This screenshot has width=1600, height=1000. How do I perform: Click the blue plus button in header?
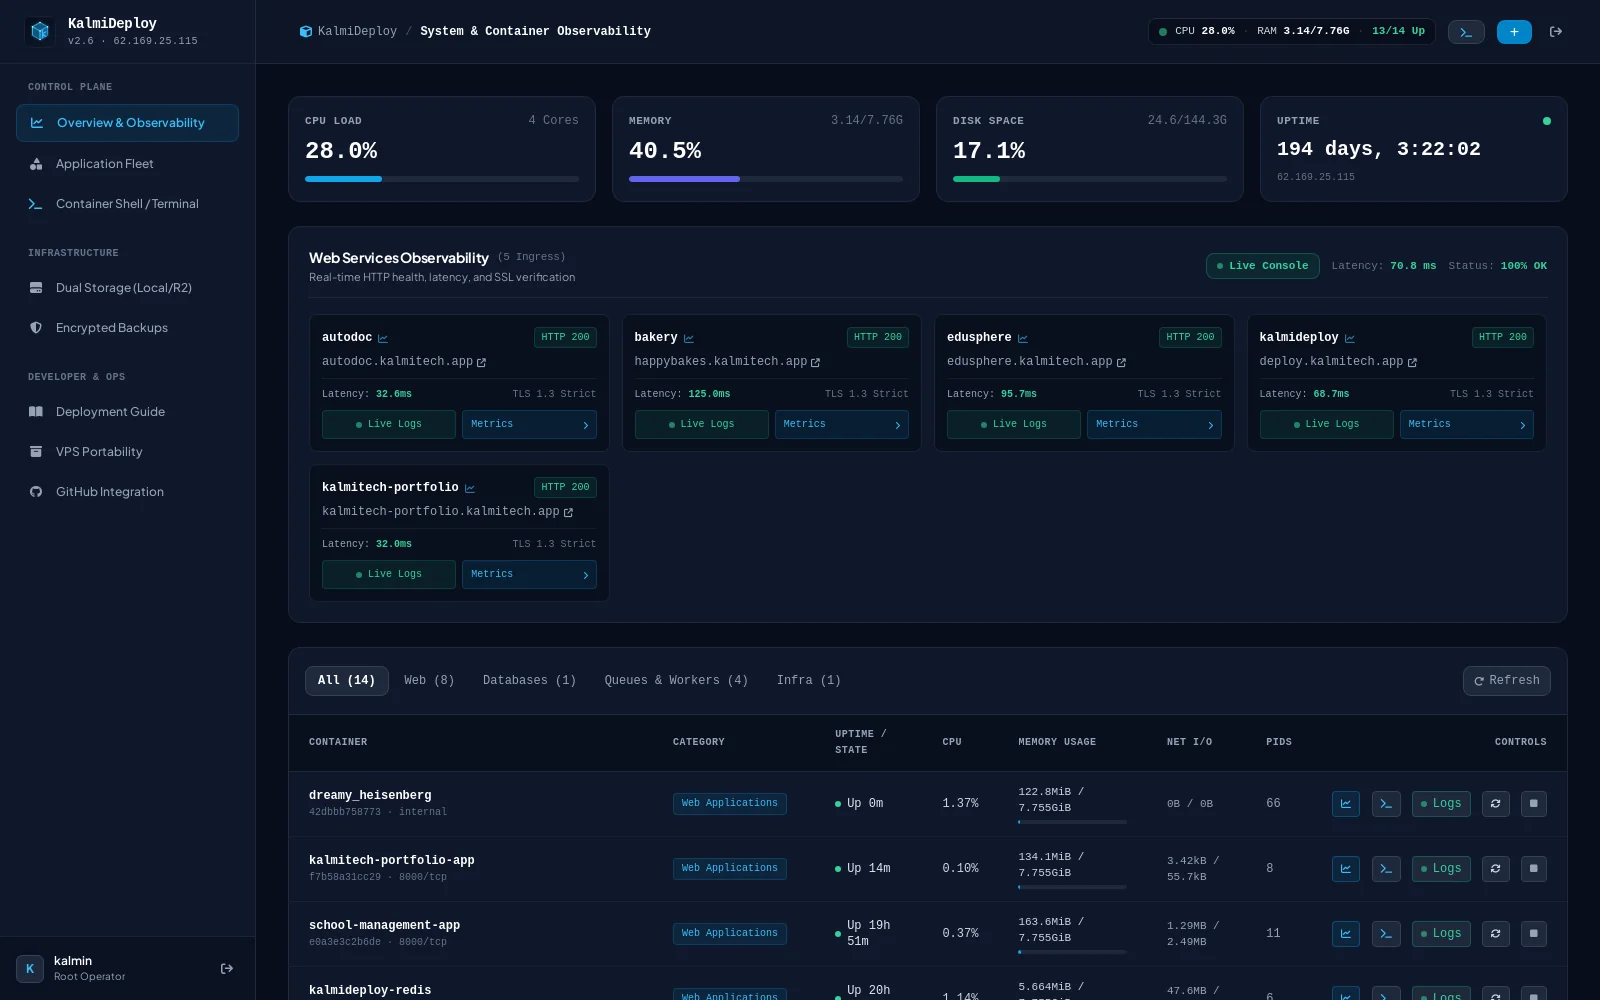[x=1514, y=32]
